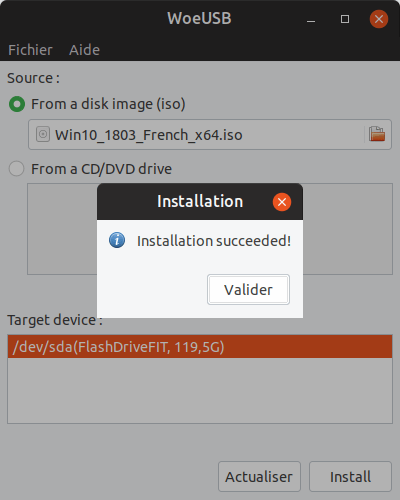Close the Installation dialog with the X
The image size is (400, 500).
pos(282,202)
